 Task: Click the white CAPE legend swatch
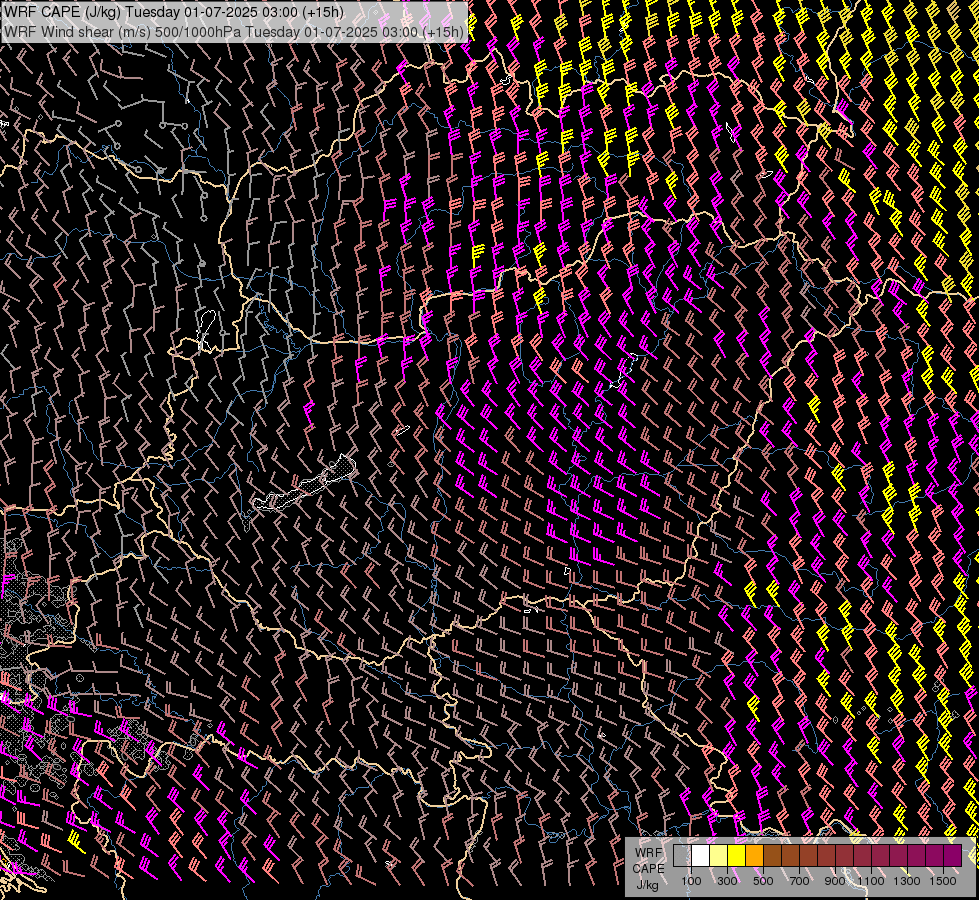700,856
